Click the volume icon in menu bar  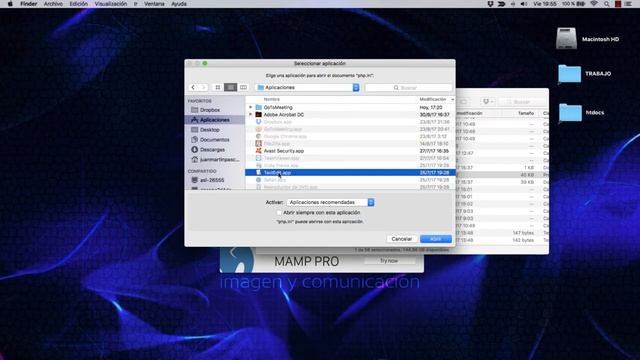[x=524, y=4]
